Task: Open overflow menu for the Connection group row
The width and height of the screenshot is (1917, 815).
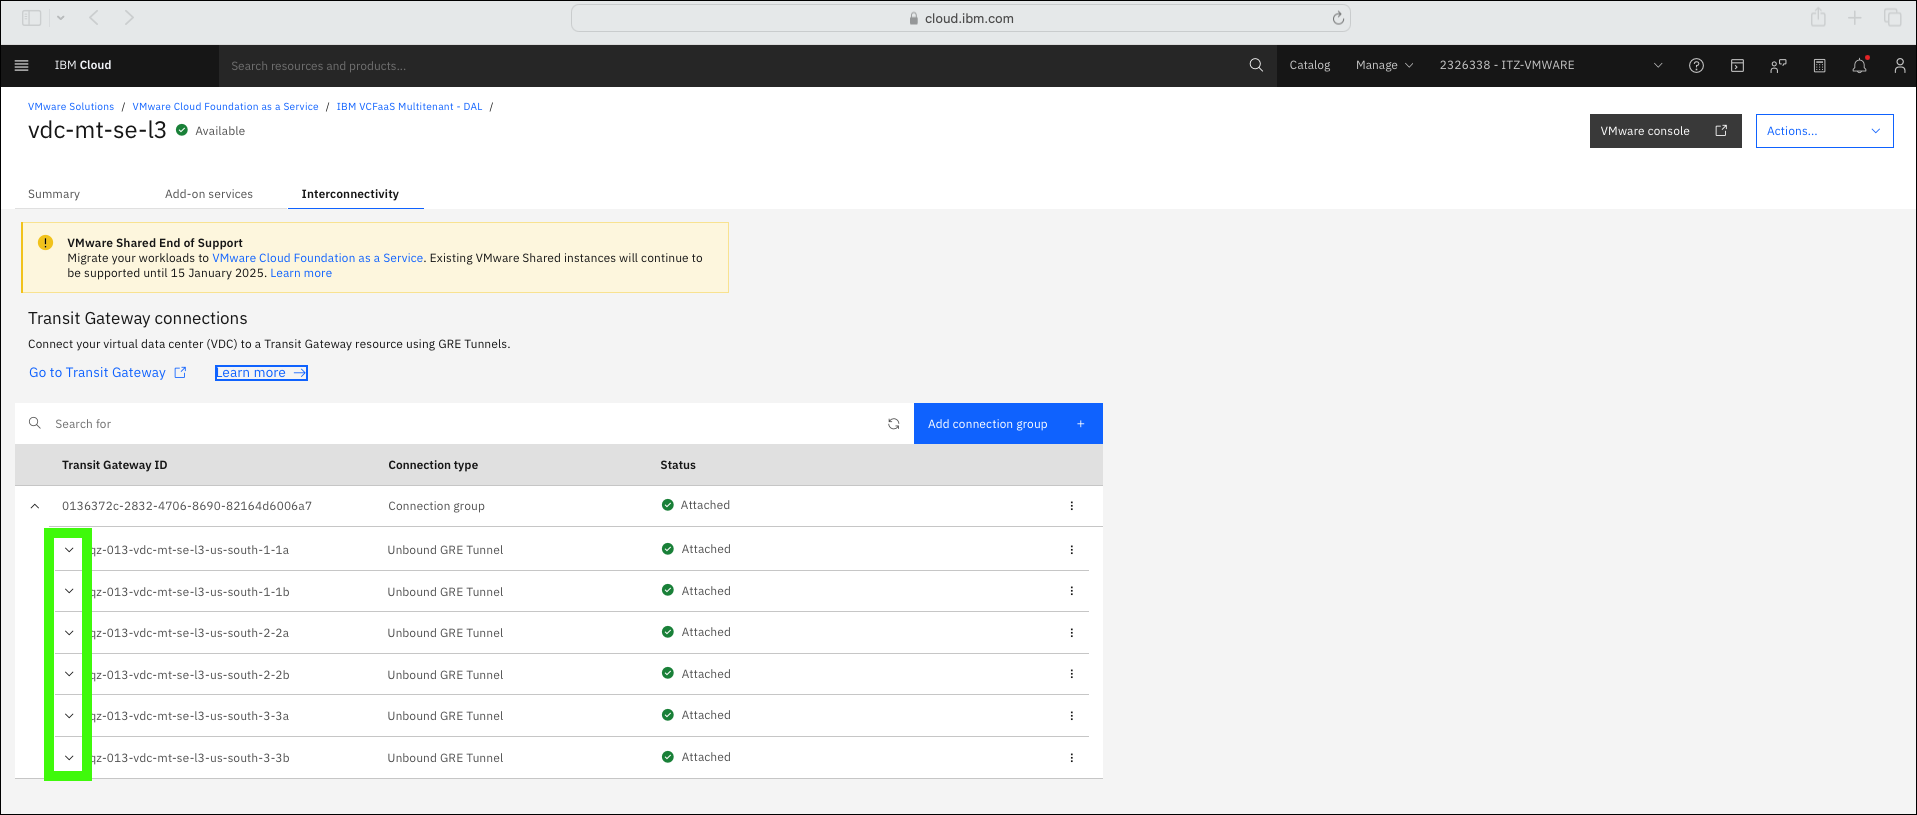Action: [x=1071, y=506]
